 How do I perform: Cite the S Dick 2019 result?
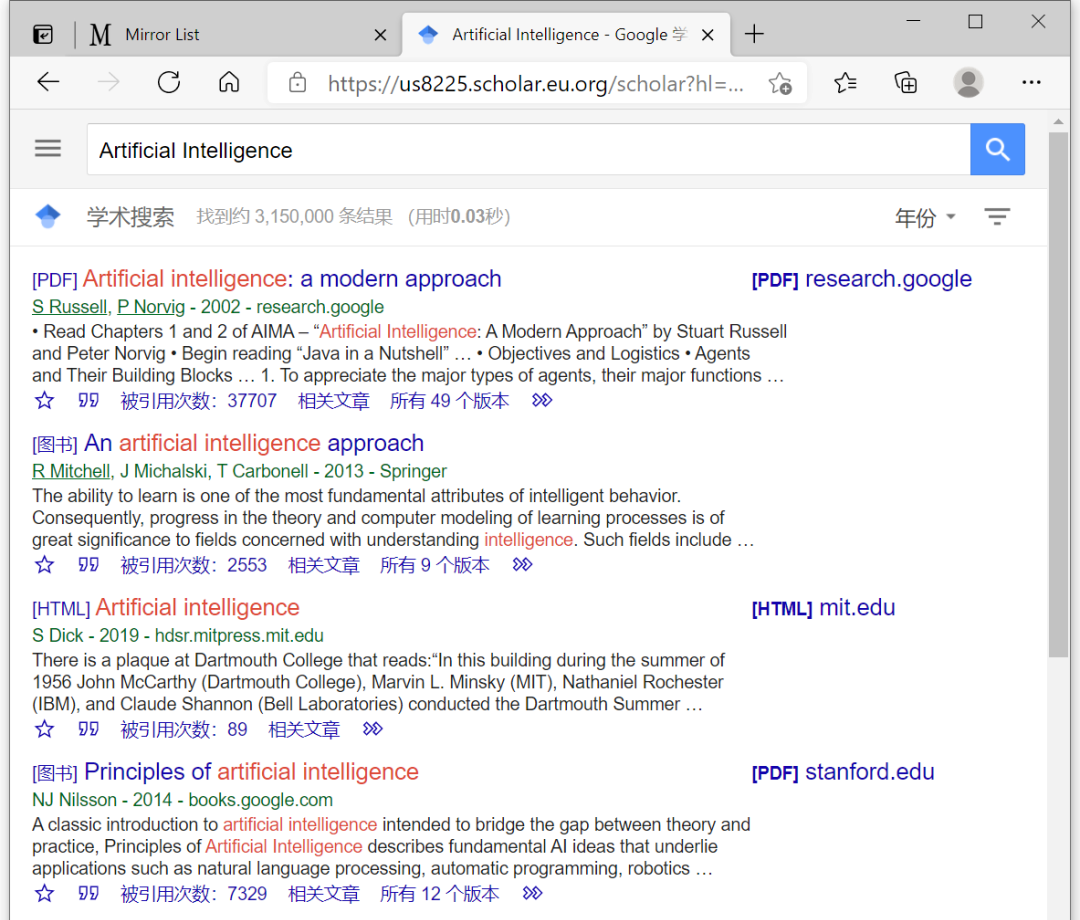pyautogui.click(x=88, y=729)
